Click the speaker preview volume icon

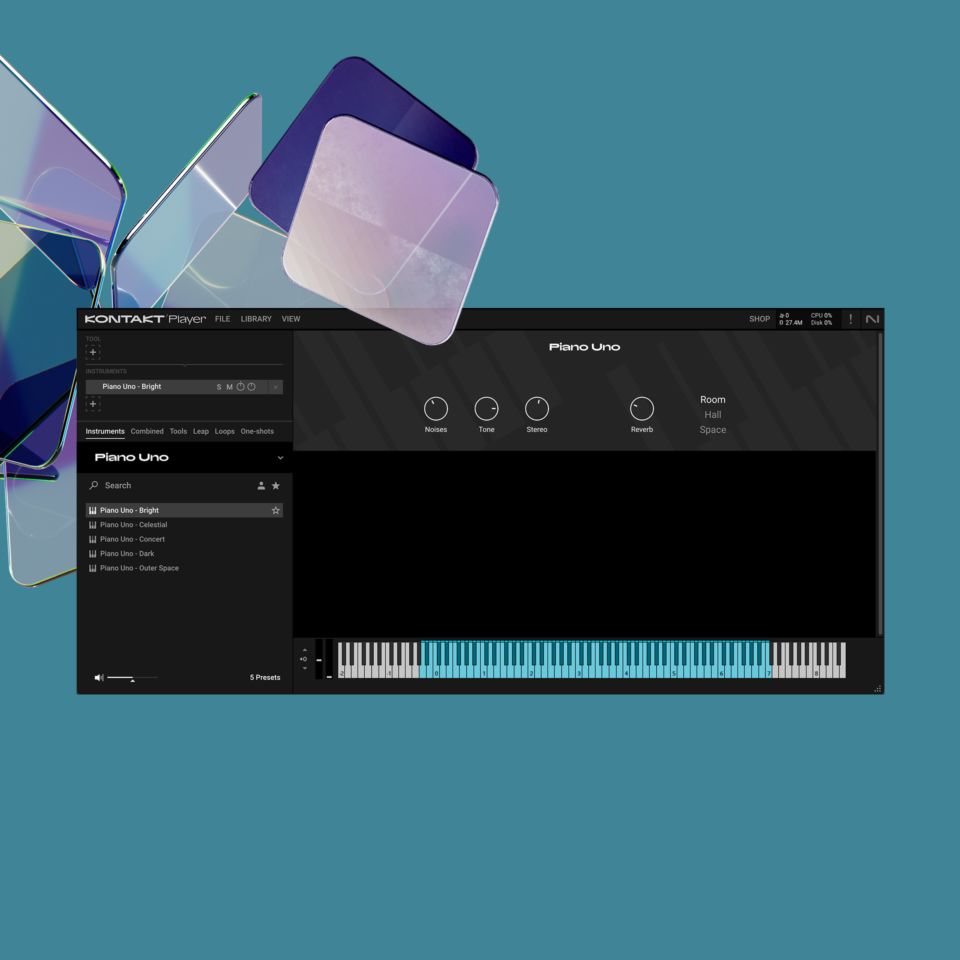coord(98,678)
